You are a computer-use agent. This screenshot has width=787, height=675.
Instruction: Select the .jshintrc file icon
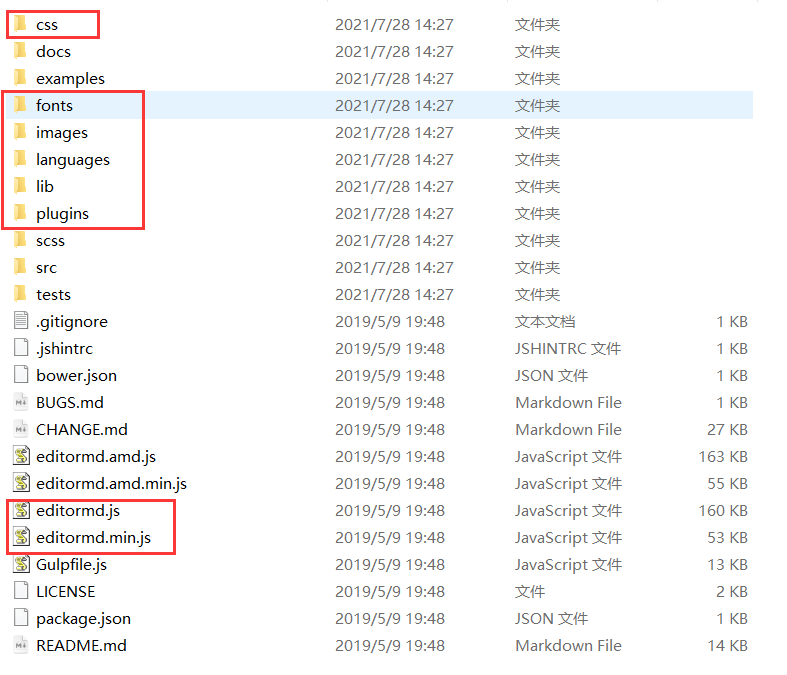[21, 348]
